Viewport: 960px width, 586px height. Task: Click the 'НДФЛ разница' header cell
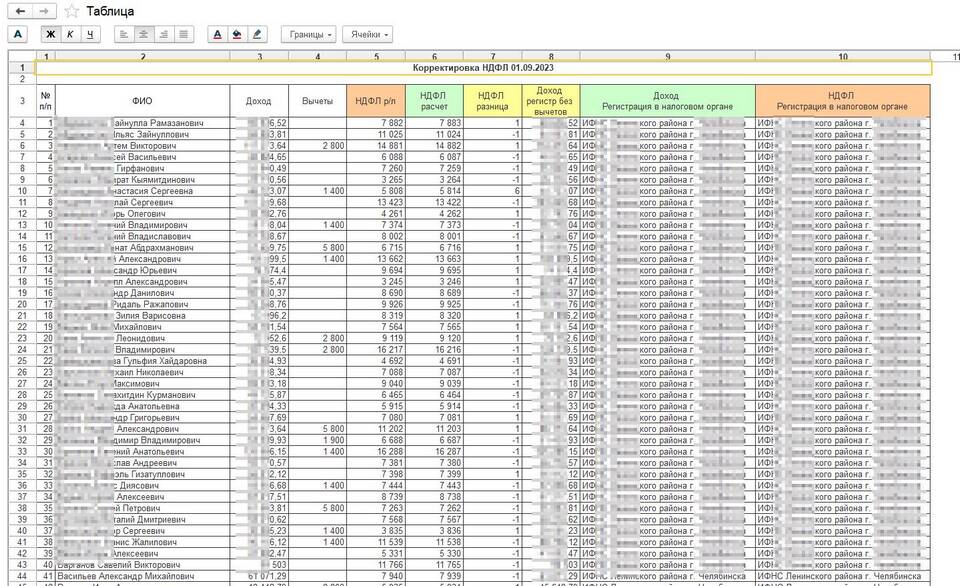pyautogui.click(x=492, y=100)
